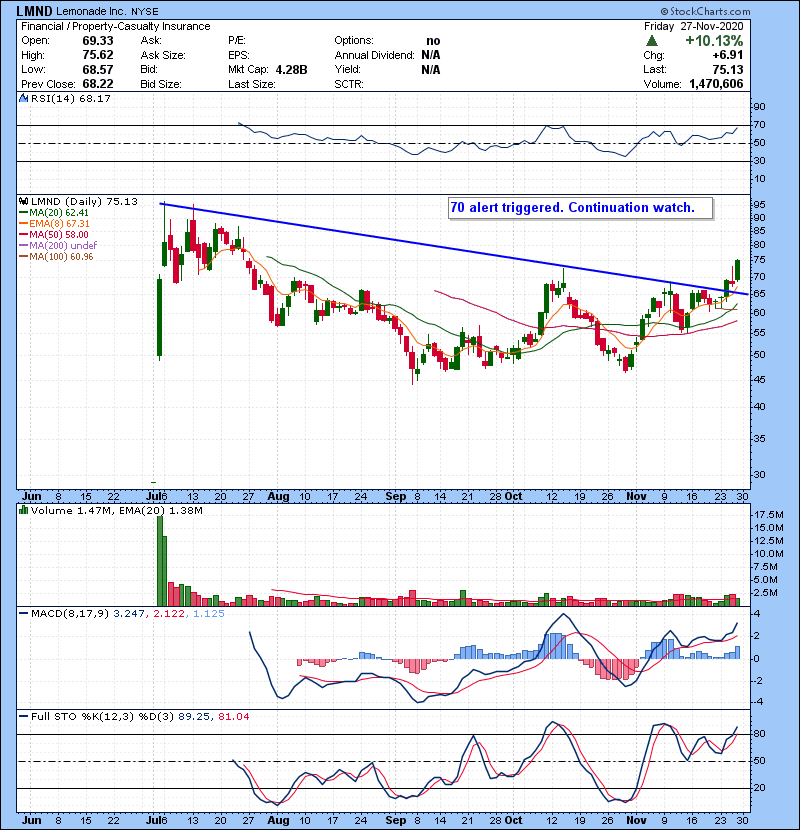The width and height of the screenshot is (800, 830).
Task: Click the MACD(8,17,9) panel label
Action: 69,614
